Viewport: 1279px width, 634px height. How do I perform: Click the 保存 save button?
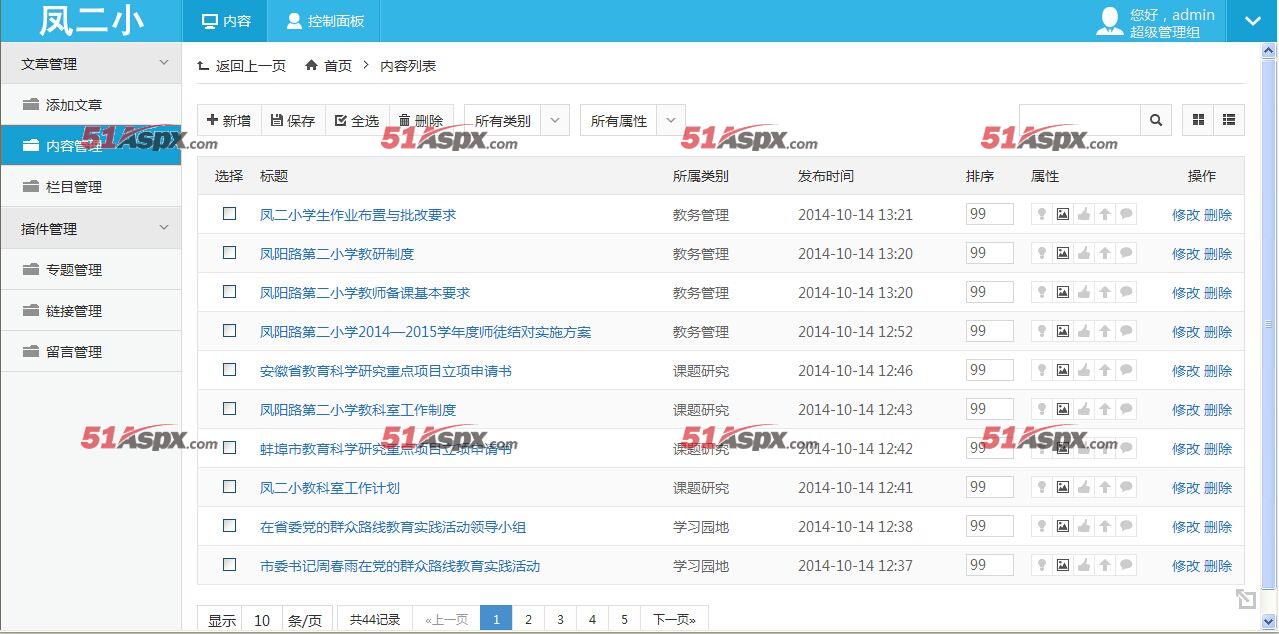click(293, 120)
